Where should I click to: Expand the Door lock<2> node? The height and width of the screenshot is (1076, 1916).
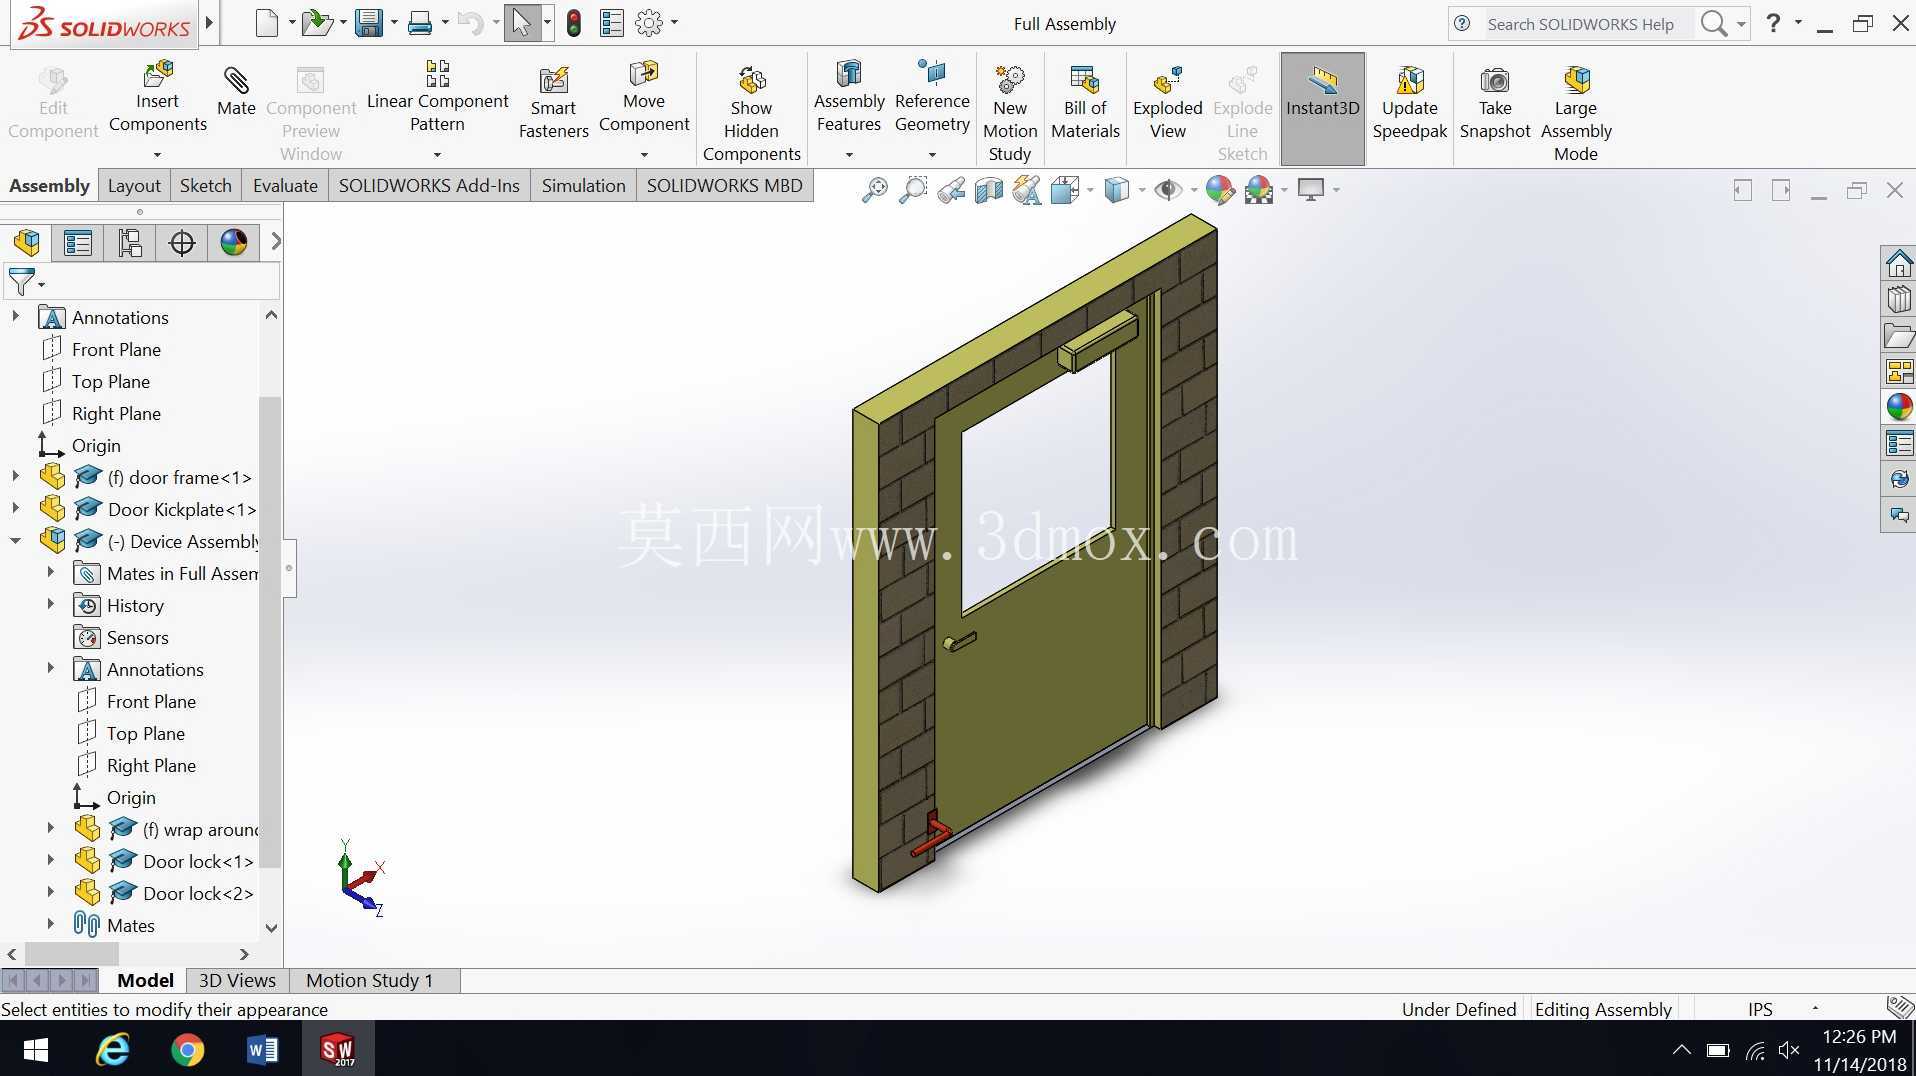pos(50,893)
